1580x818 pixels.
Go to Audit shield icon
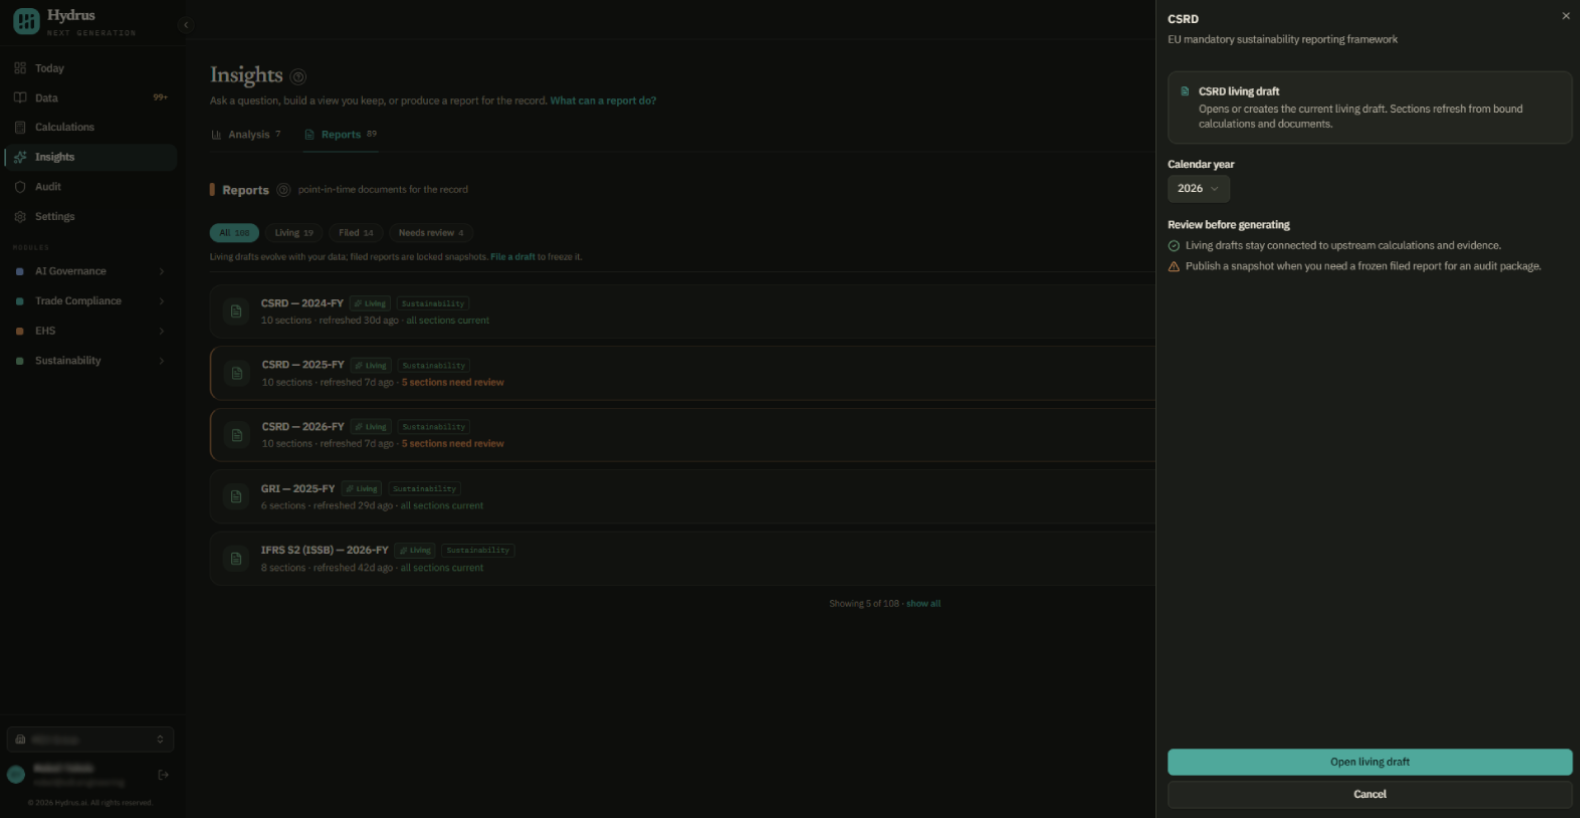(20, 187)
